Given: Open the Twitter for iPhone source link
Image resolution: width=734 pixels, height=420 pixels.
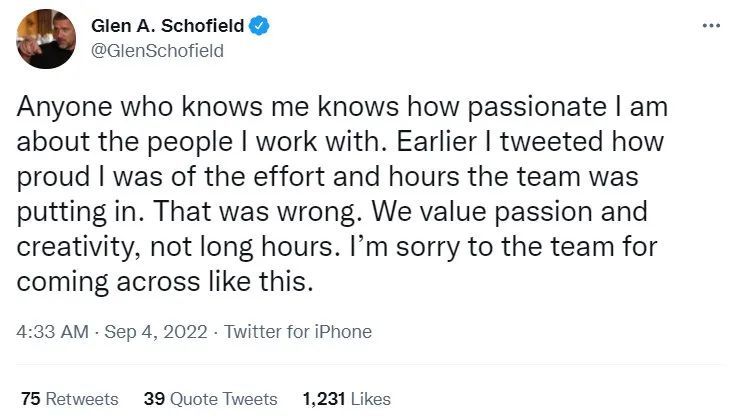Looking at the screenshot, I should click(297, 333).
